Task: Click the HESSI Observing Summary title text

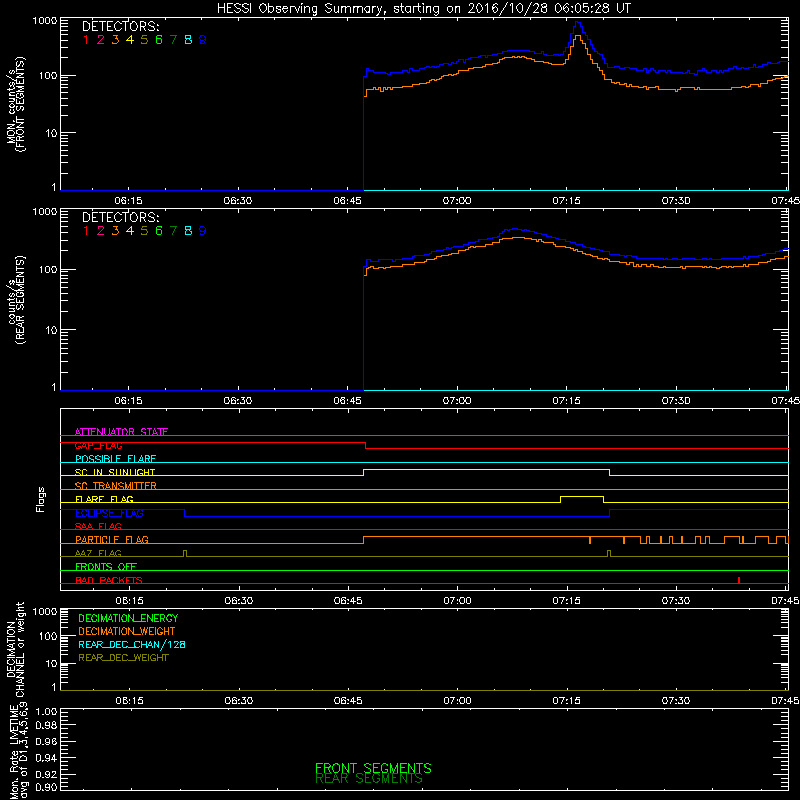Action: click(x=423, y=8)
